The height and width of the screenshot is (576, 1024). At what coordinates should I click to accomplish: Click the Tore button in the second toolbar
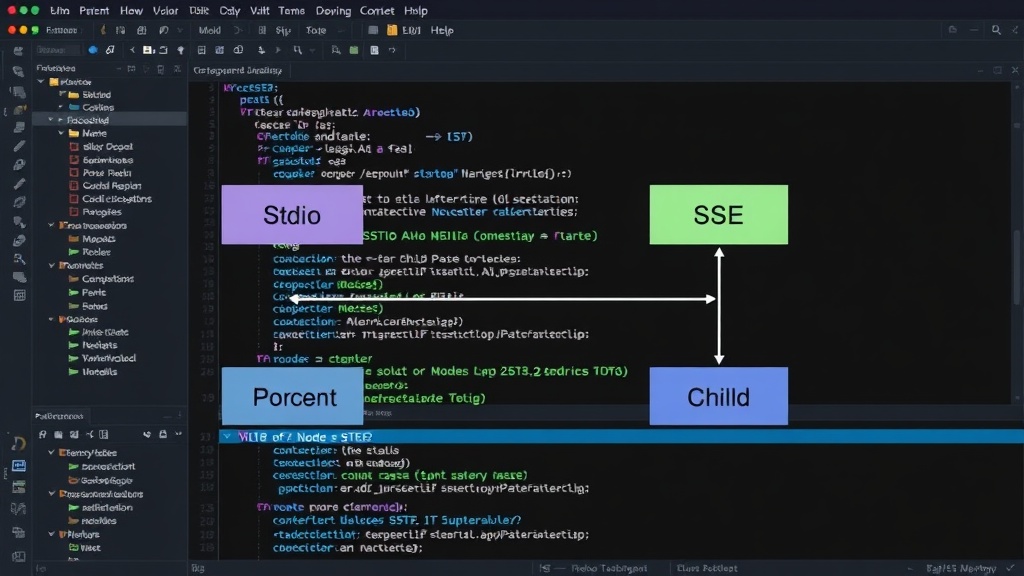(x=316, y=30)
